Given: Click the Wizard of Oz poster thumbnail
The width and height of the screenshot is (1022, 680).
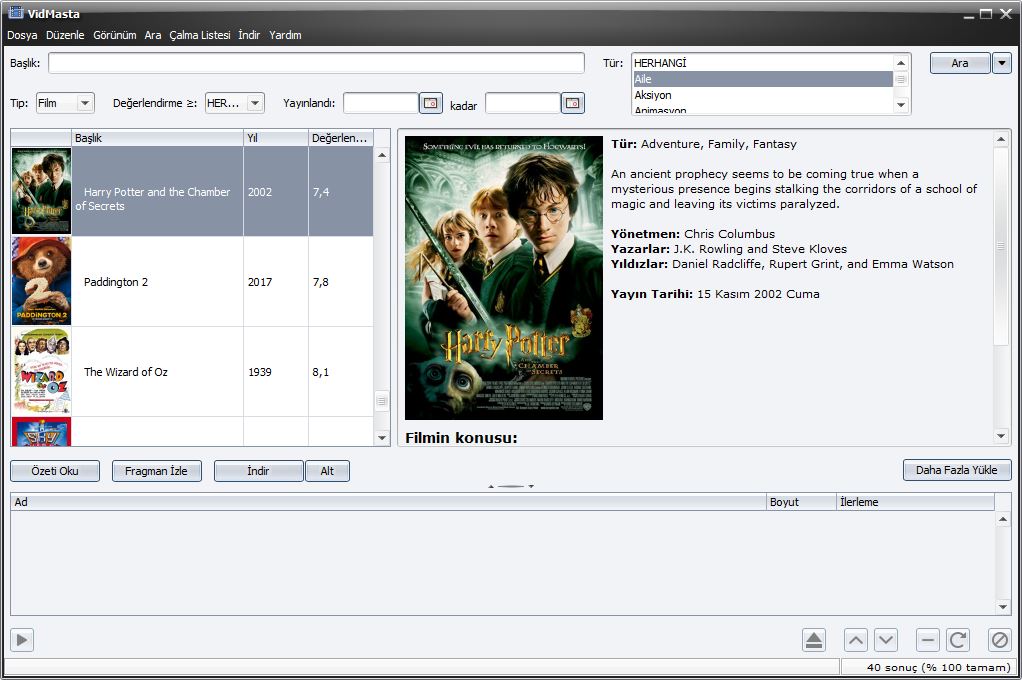Looking at the screenshot, I should pyautogui.click(x=41, y=371).
